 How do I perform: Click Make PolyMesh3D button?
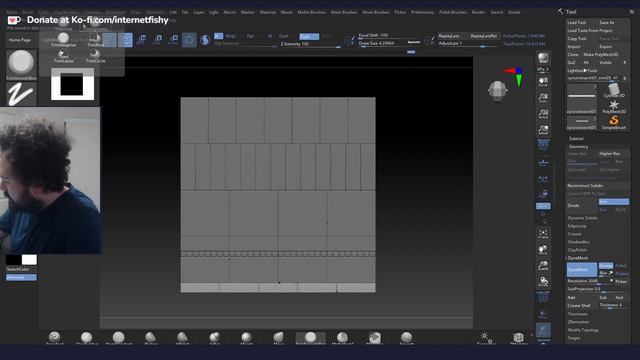coord(601,54)
